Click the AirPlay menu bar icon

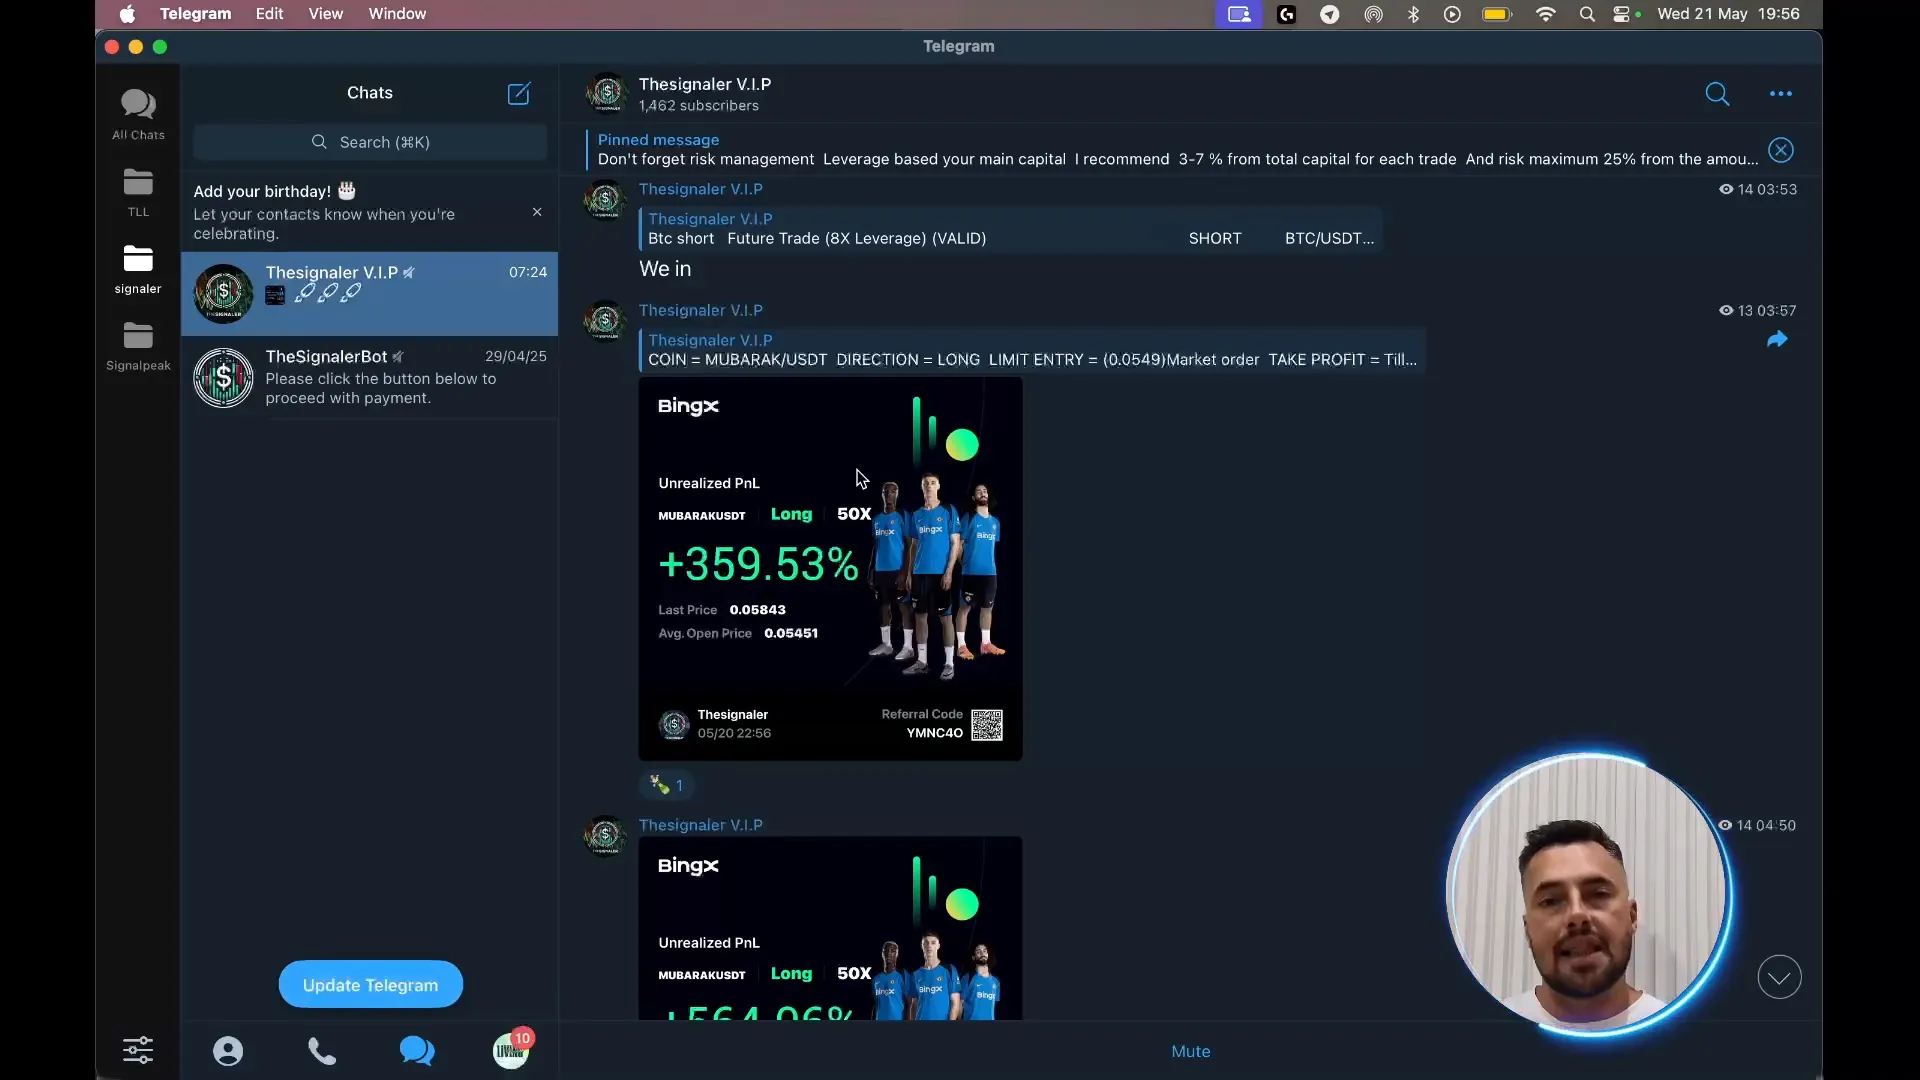point(1373,14)
